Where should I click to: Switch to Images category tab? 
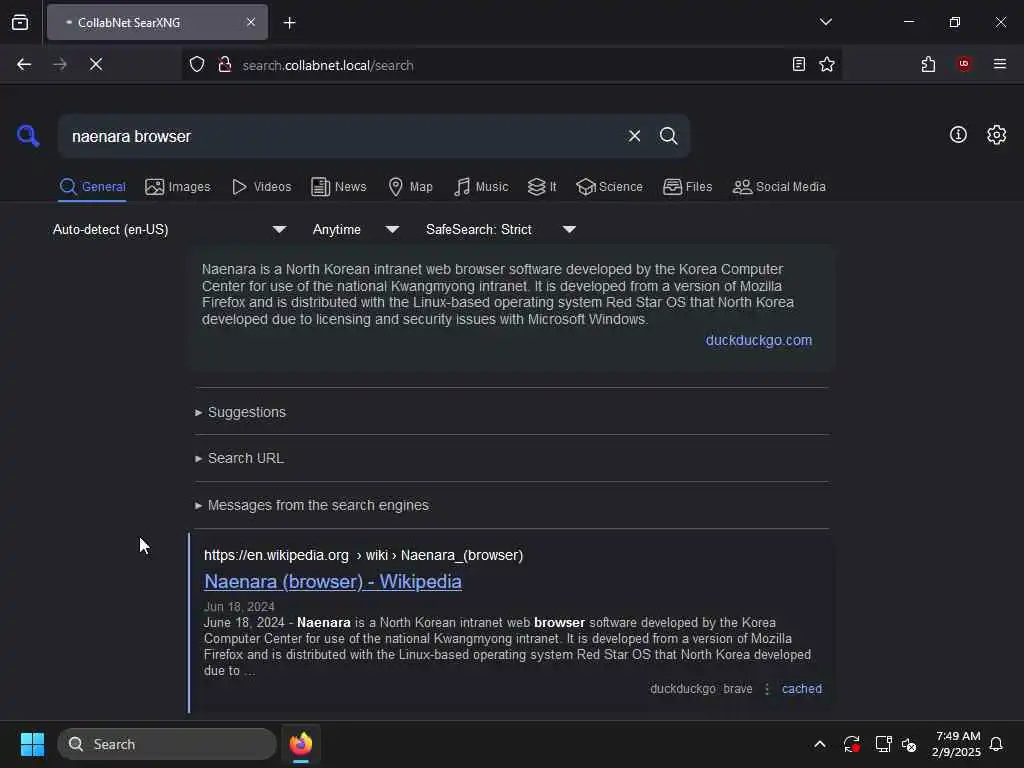tap(178, 187)
